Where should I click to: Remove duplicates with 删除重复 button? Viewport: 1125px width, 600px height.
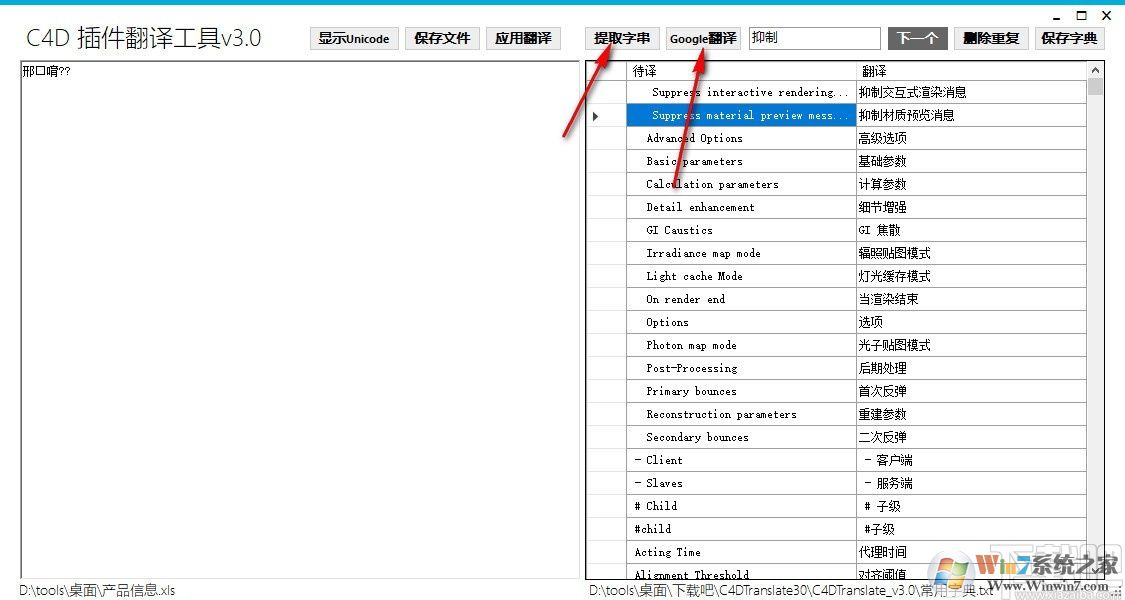click(991, 39)
